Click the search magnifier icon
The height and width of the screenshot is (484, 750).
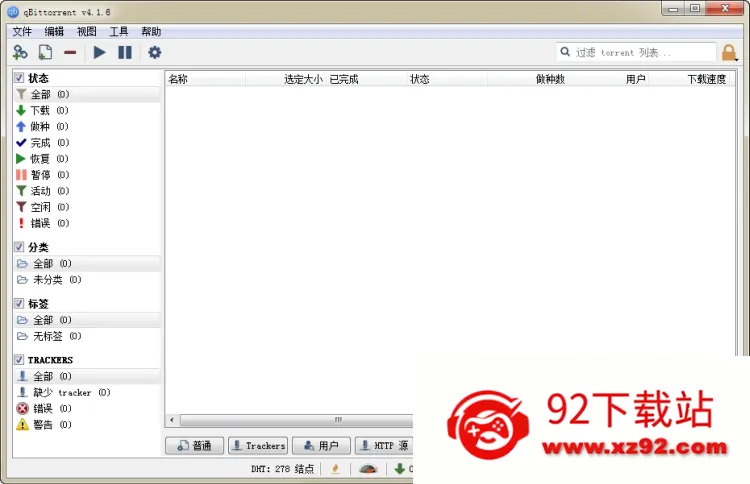(565, 52)
